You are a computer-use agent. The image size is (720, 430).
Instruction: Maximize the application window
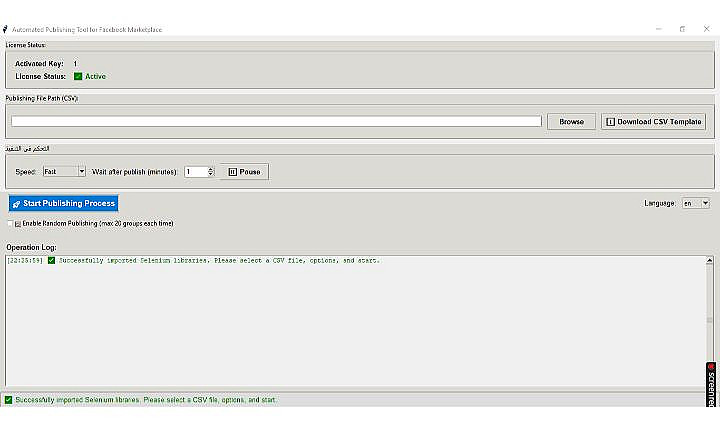pyautogui.click(x=682, y=29)
